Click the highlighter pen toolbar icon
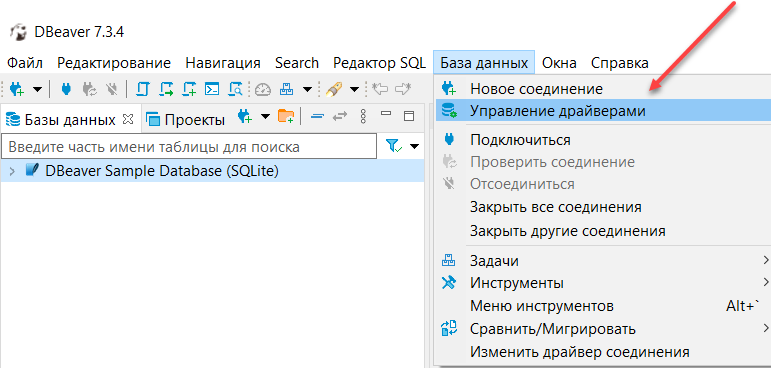The height and width of the screenshot is (368, 771). click(x=334, y=89)
